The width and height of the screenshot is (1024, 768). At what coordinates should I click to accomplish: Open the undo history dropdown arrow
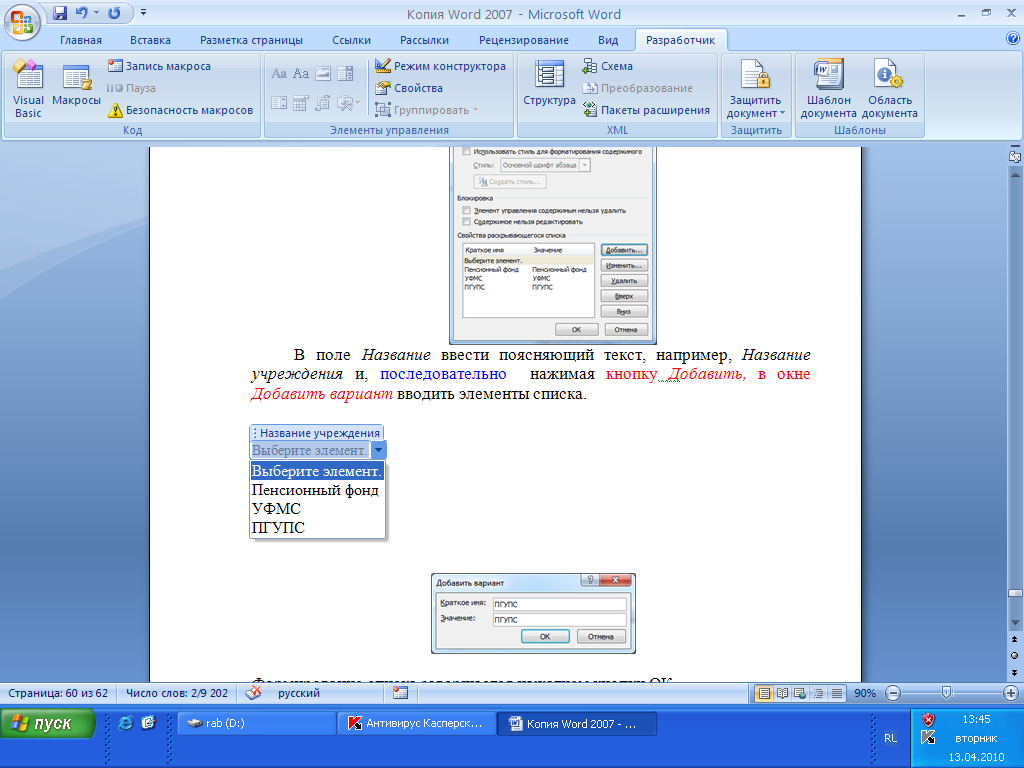(96, 13)
